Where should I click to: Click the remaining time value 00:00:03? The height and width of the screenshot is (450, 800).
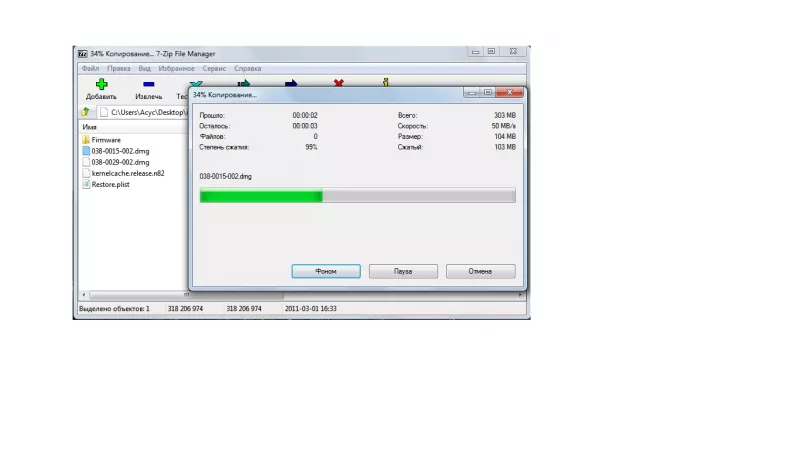305,126
